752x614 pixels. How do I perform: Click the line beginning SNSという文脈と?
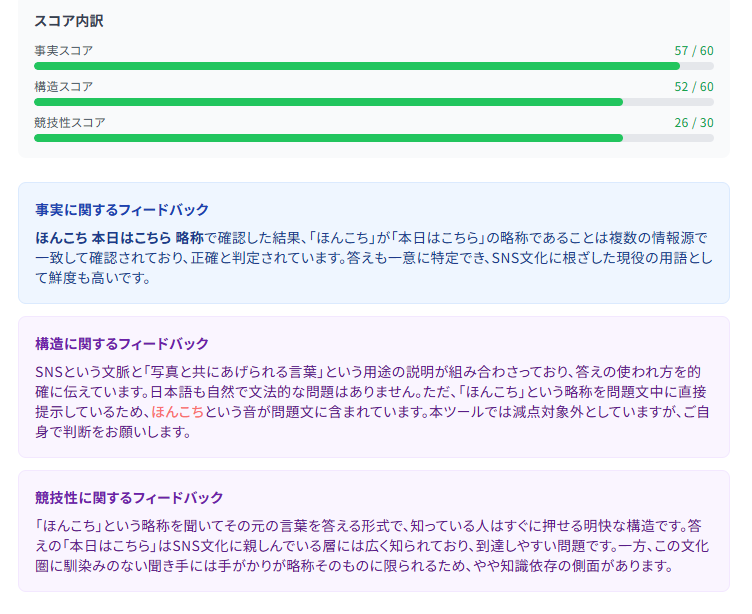(x=368, y=372)
